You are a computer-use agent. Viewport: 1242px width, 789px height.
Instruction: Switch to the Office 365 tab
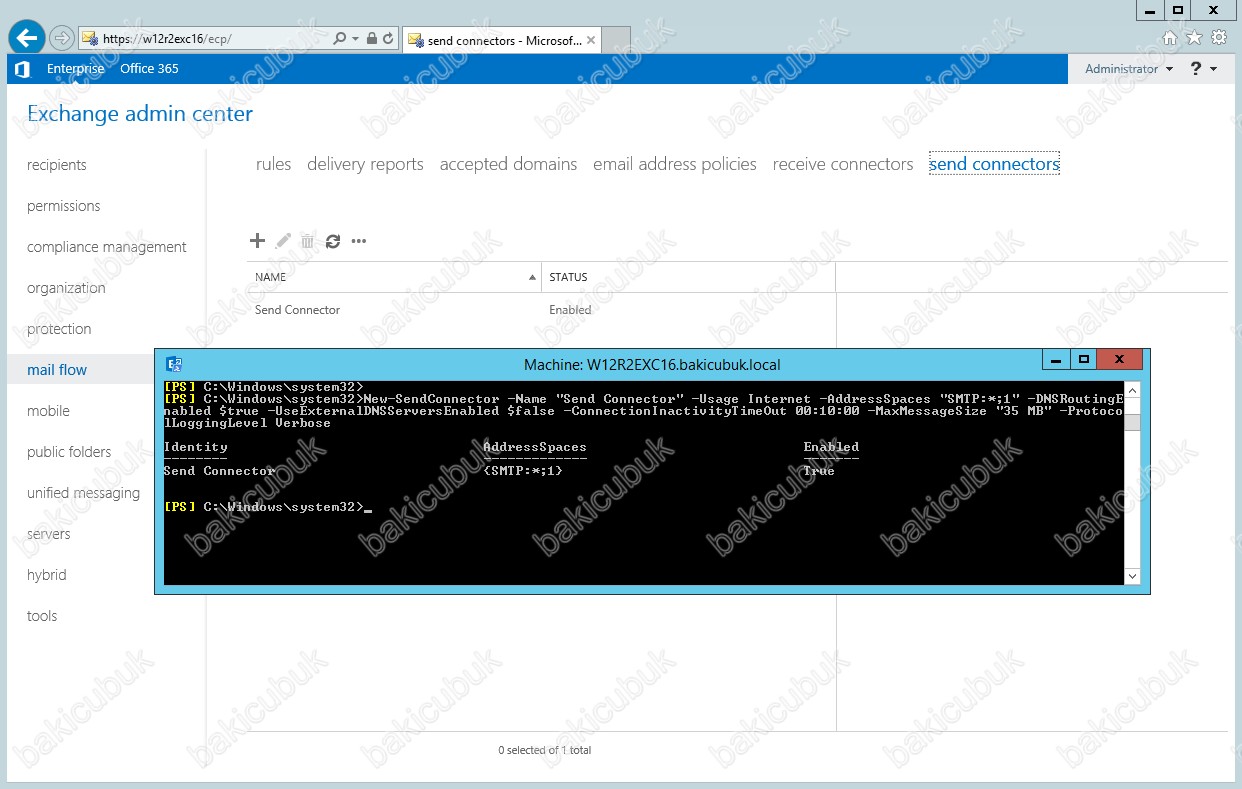pyautogui.click(x=149, y=68)
